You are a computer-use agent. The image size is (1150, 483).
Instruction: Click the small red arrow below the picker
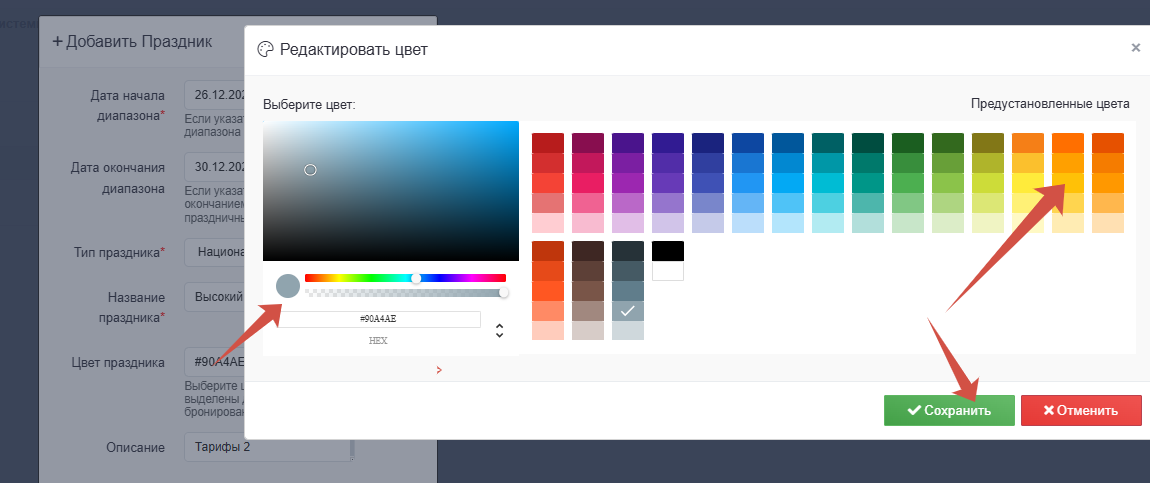coord(438,370)
